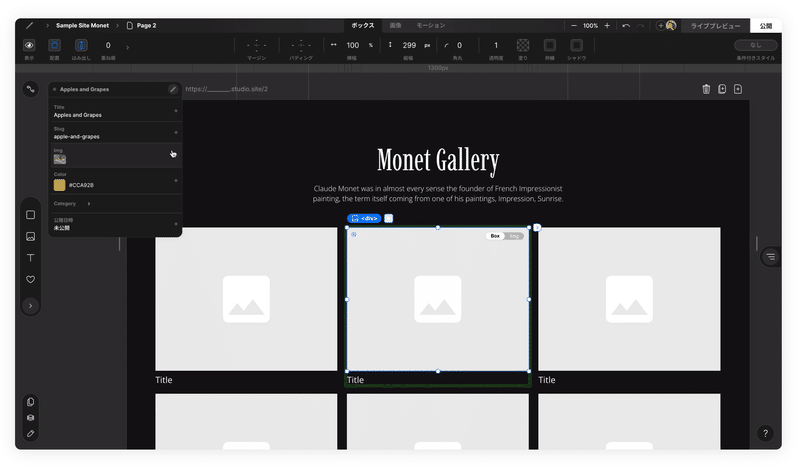Open the pen icon at bottom-left

click(x=31, y=433)
